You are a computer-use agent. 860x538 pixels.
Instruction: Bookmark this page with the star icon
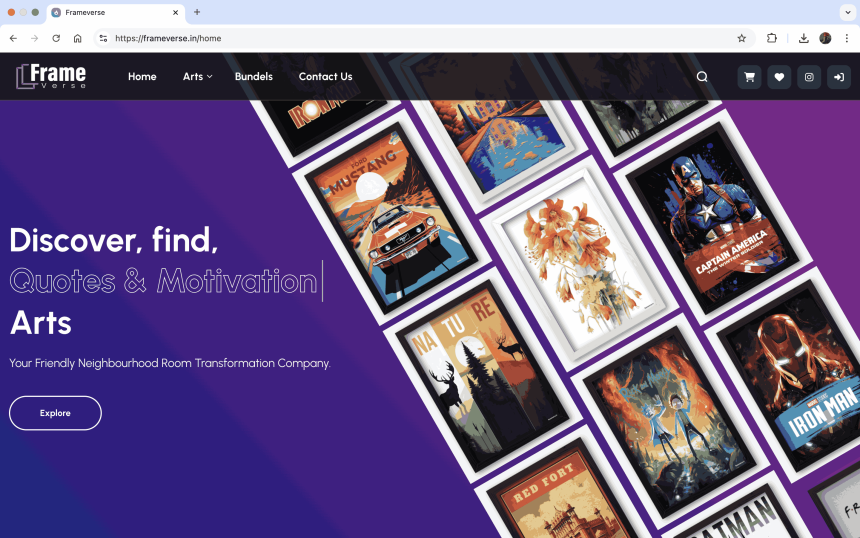(742, 38)
